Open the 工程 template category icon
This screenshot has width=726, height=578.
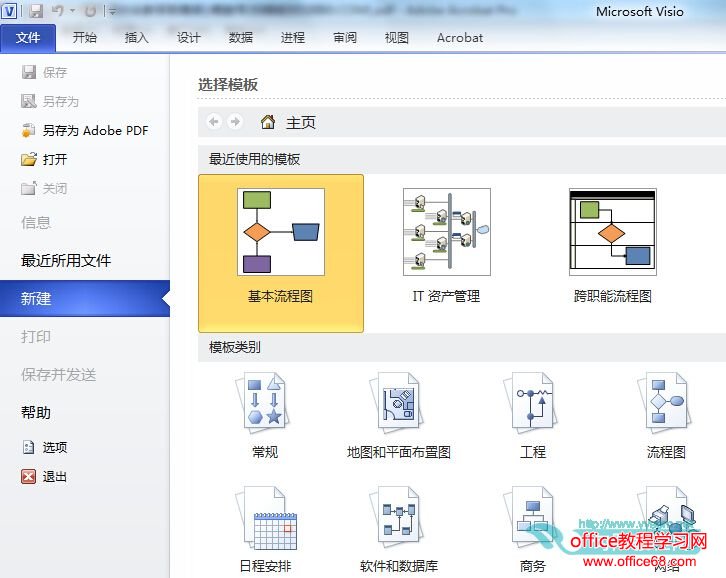(531, 403)
